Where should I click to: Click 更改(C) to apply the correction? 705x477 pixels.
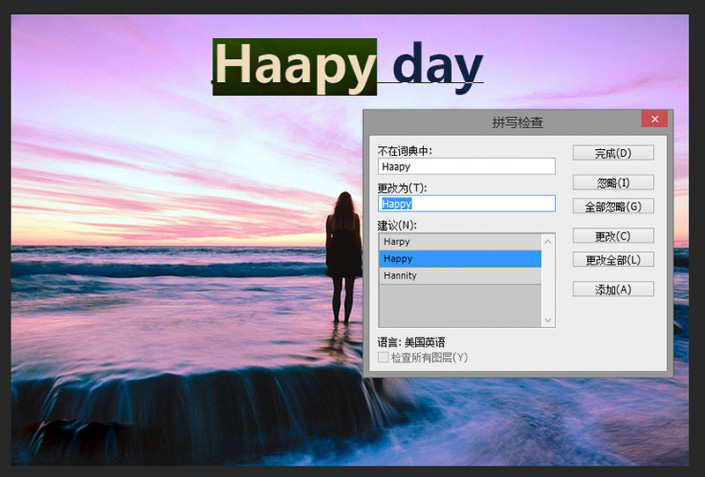[x=613, y=236]
